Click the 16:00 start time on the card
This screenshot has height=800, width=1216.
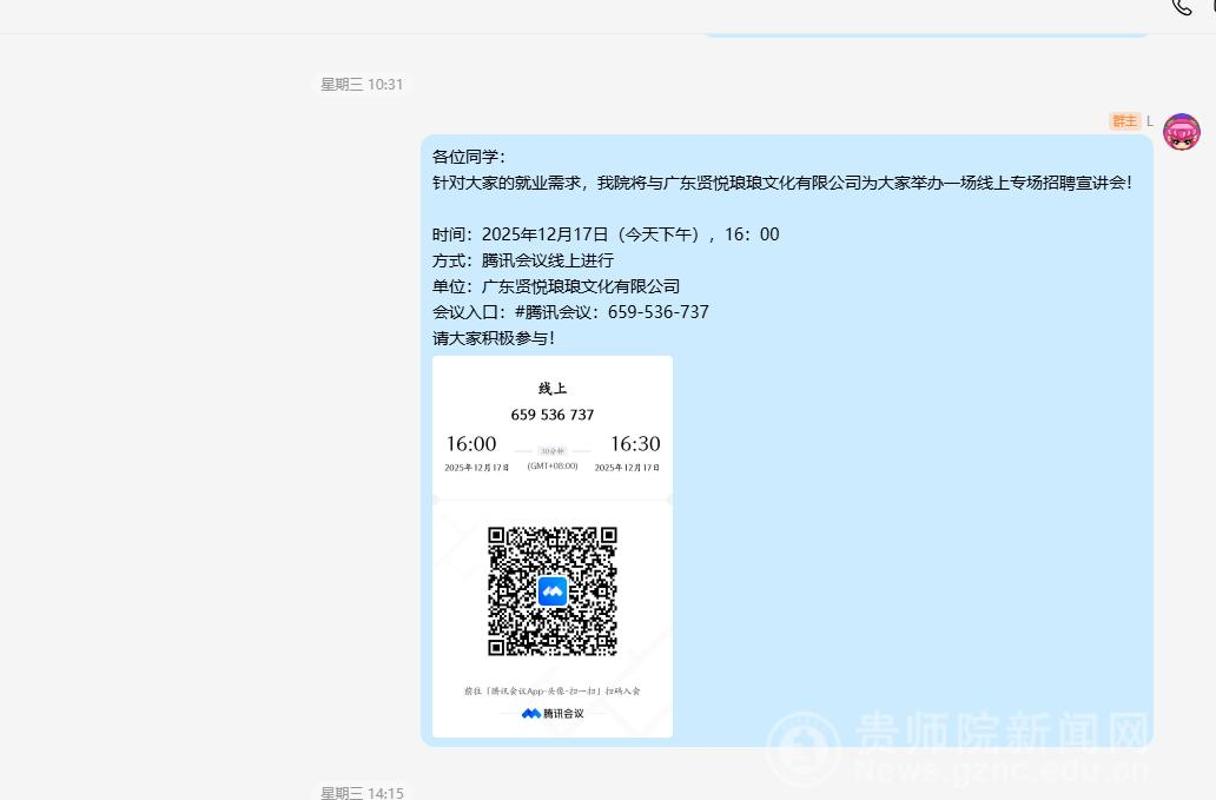point(471,444)
